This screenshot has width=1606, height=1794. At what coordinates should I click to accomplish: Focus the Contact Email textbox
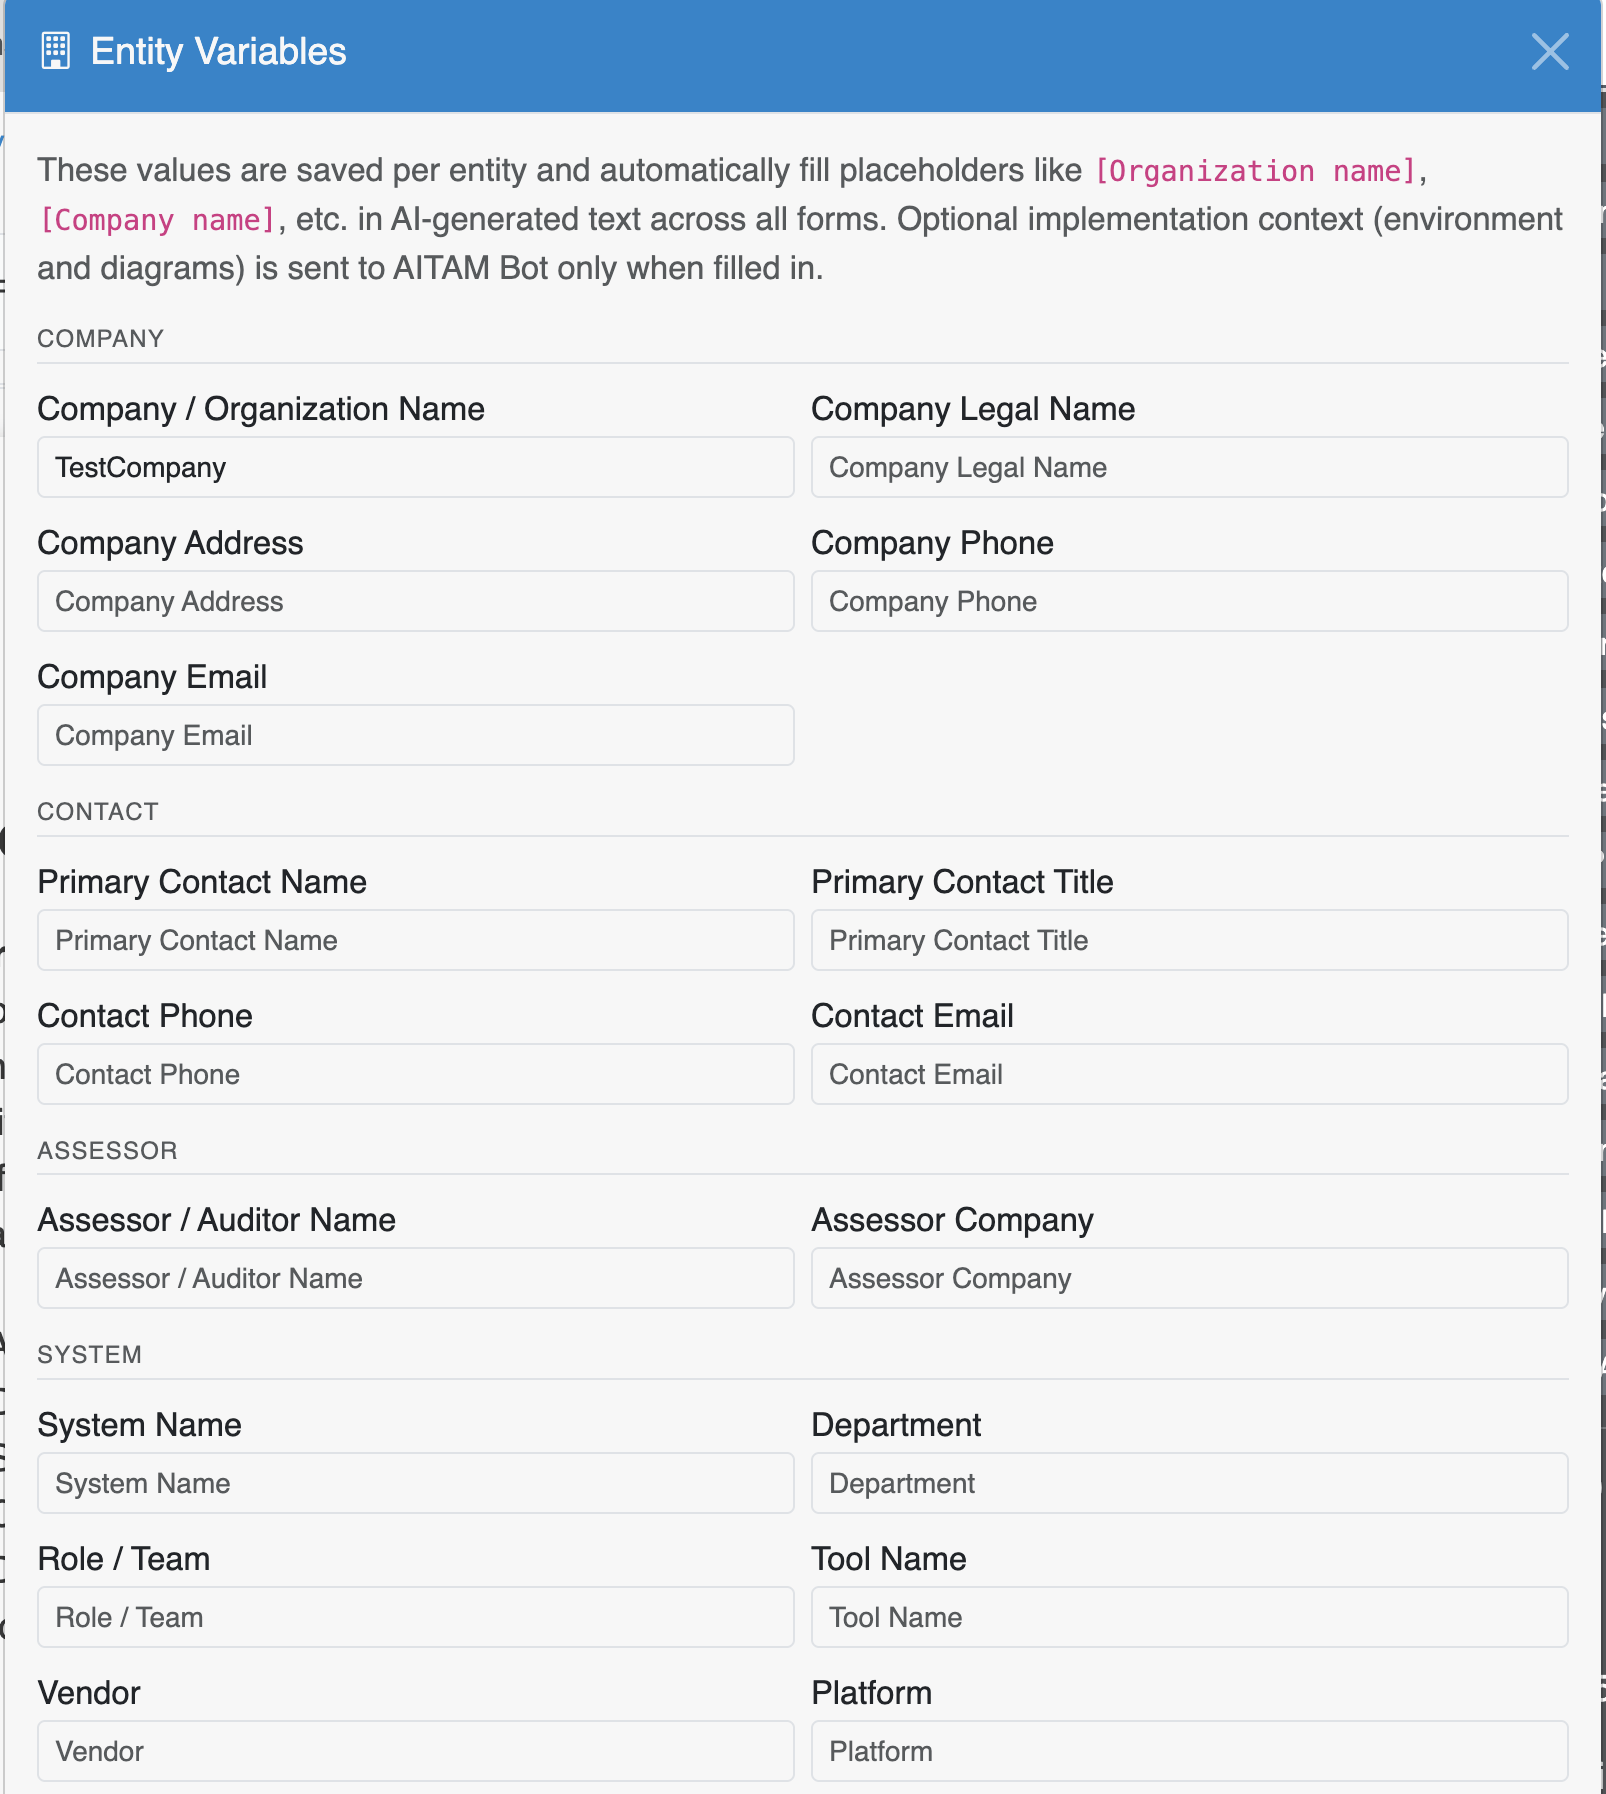pyautogui.click(x=1190, y=1074)
